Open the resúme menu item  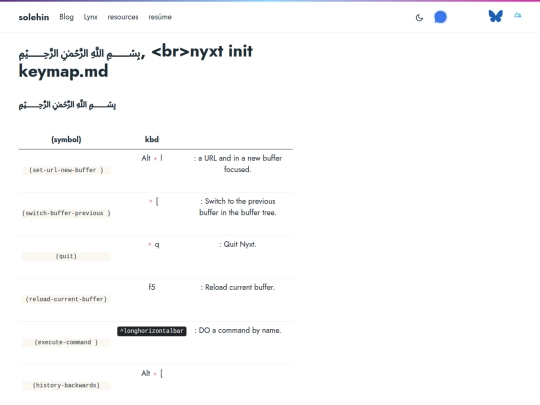point(160,17)
